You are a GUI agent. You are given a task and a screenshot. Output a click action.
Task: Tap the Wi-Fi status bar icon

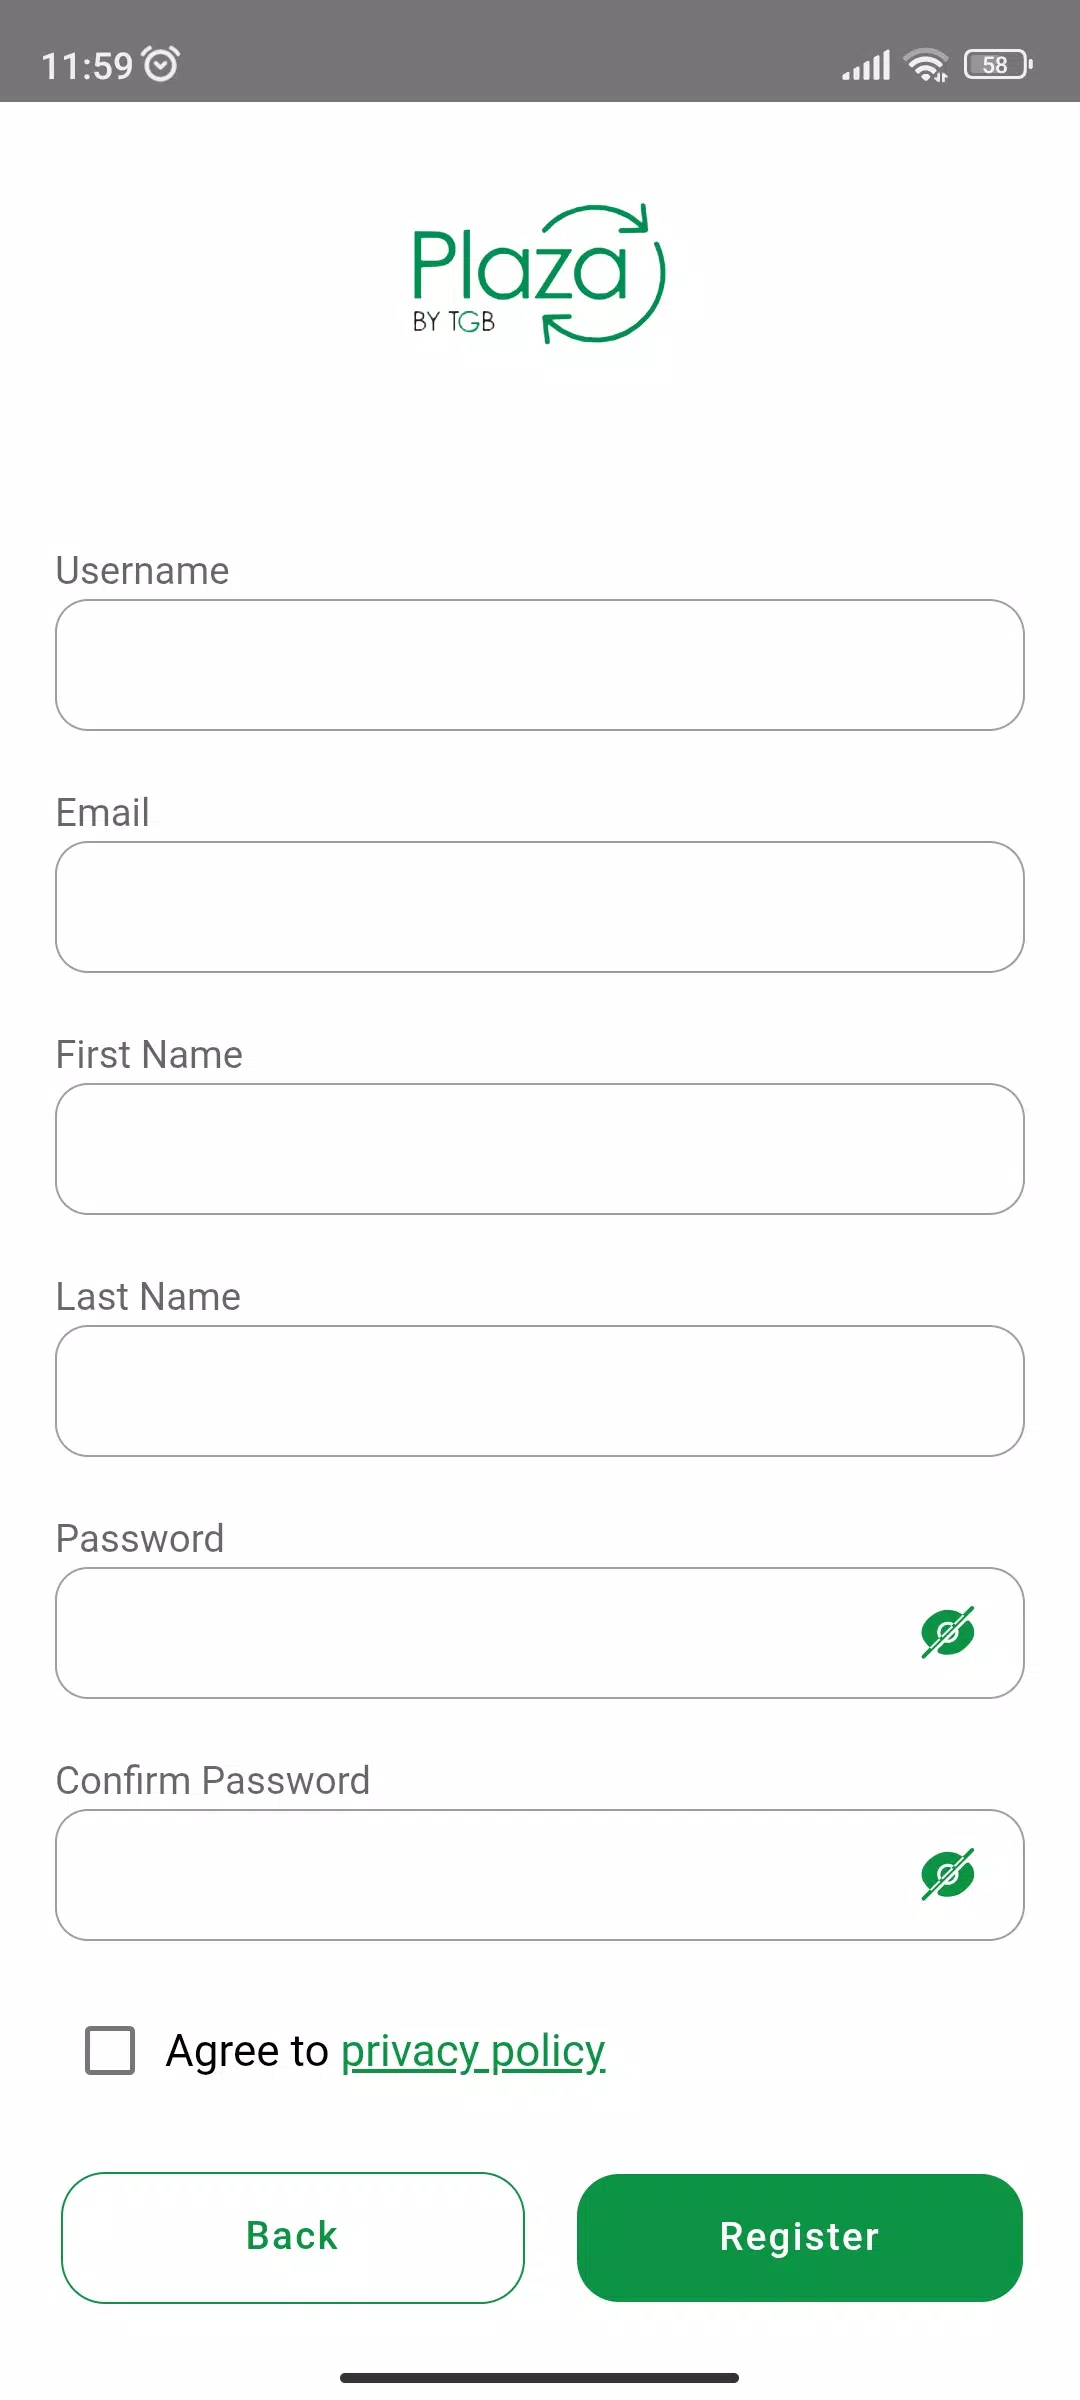926,65
